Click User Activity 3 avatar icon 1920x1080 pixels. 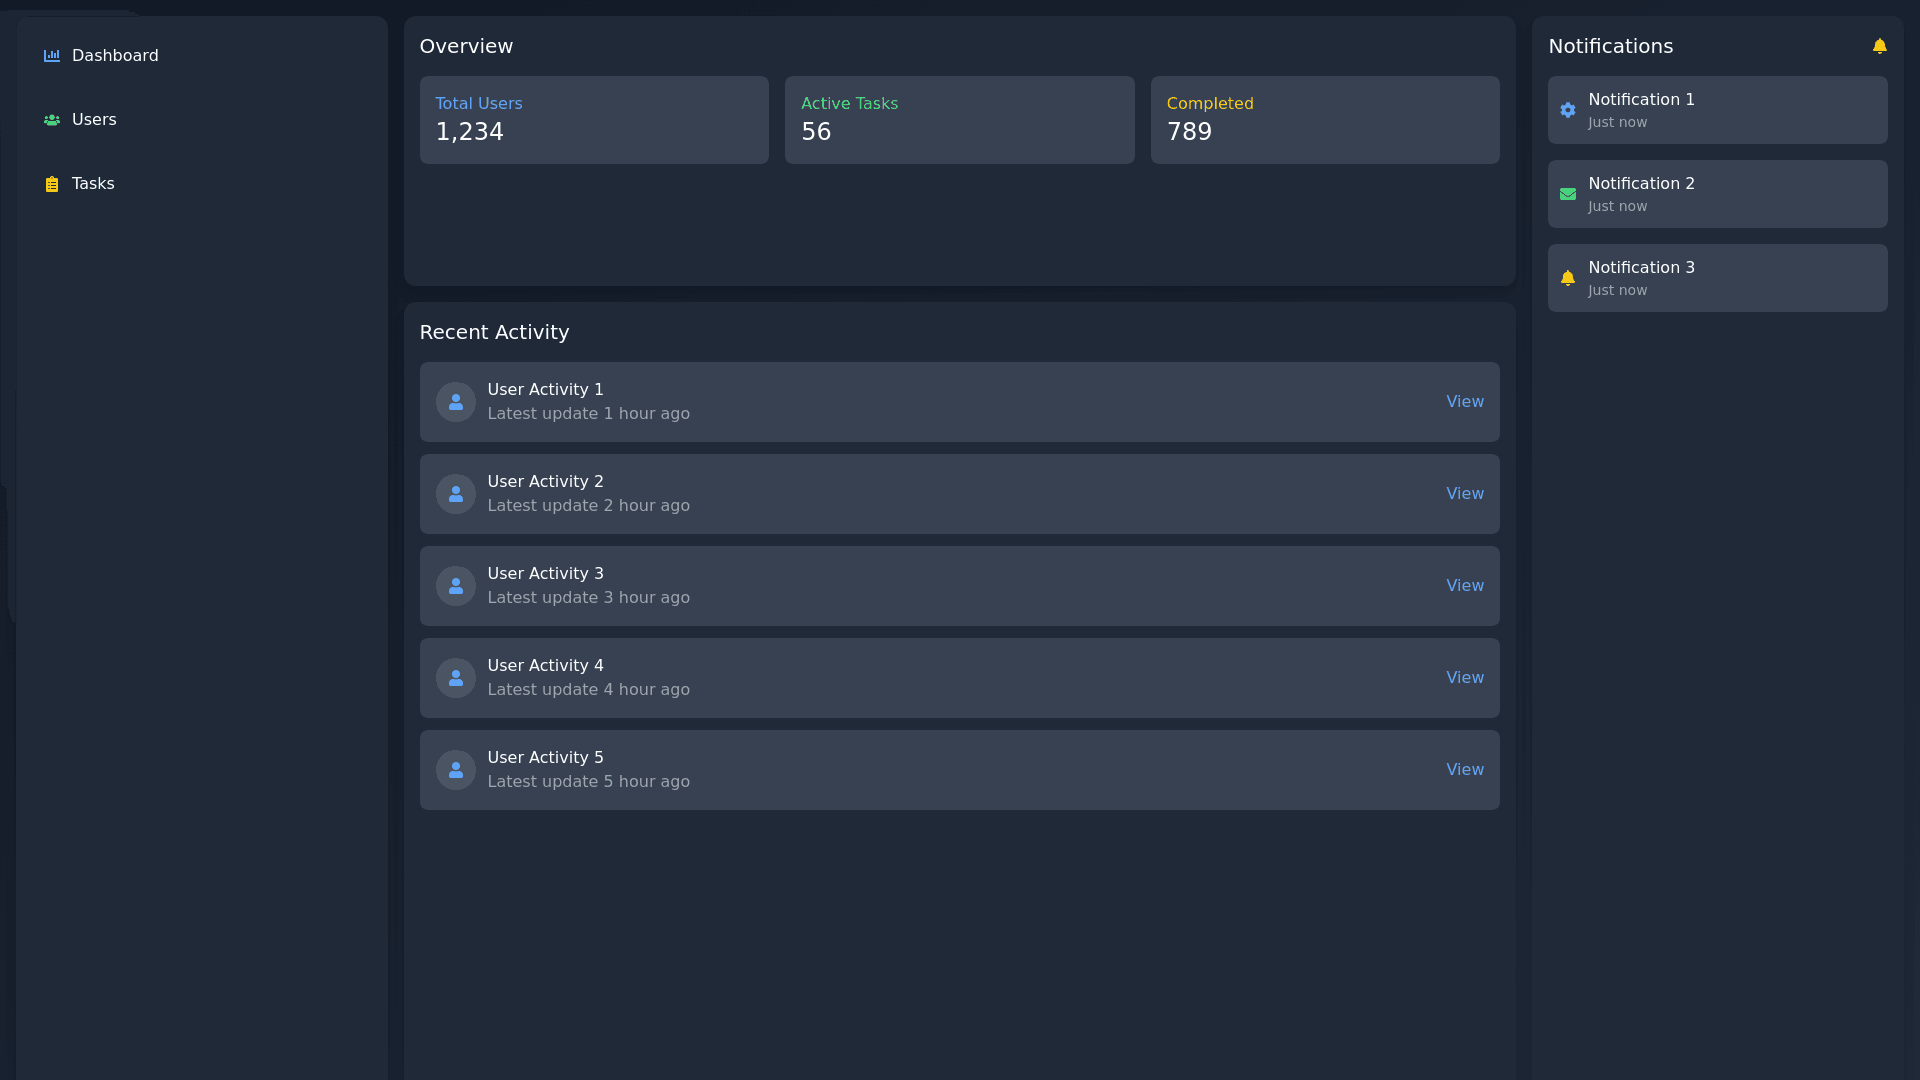tap(455, 586)
